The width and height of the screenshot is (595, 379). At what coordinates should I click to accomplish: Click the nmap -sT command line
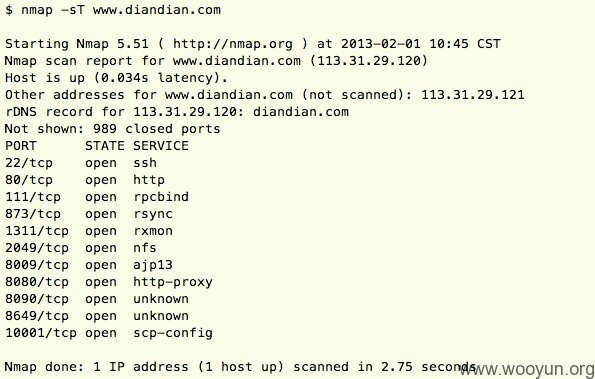[113, 9]
